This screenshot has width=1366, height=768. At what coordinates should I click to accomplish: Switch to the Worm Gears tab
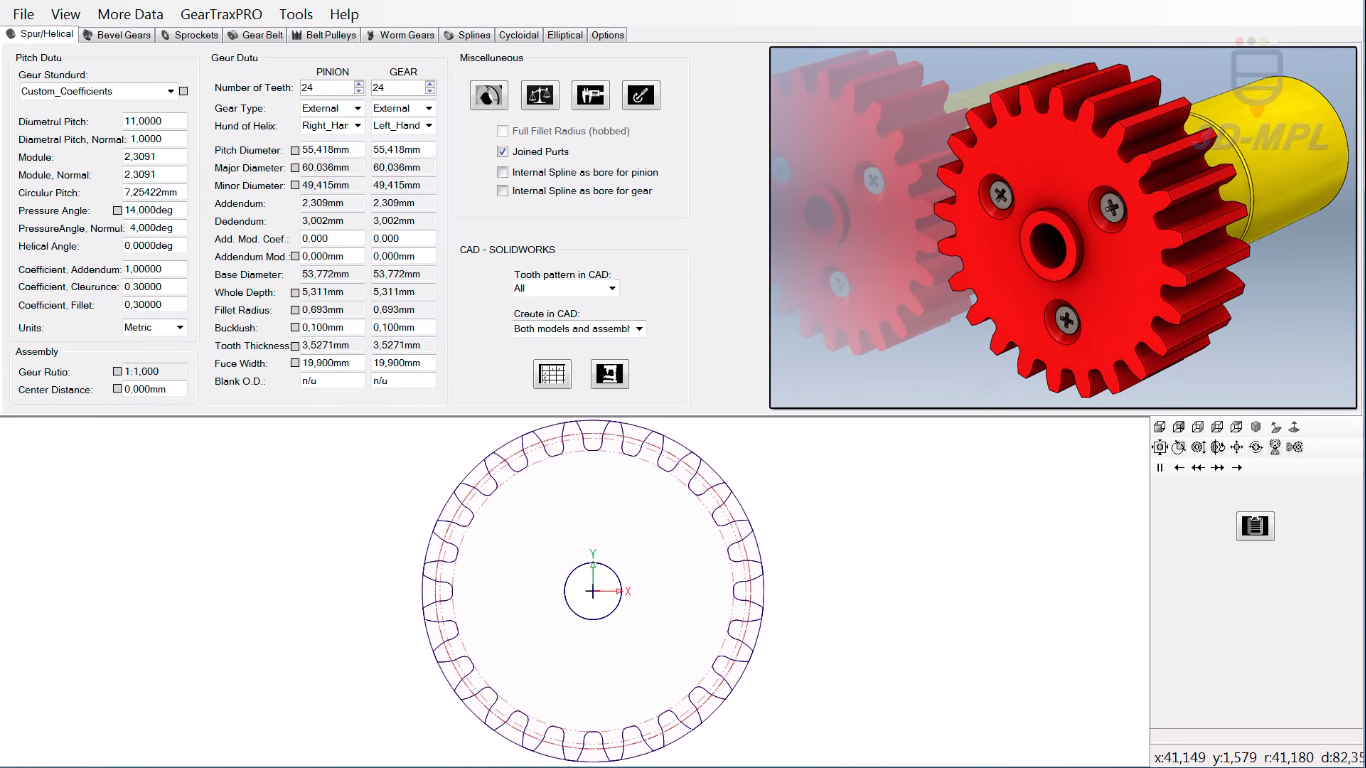[399, 35]
